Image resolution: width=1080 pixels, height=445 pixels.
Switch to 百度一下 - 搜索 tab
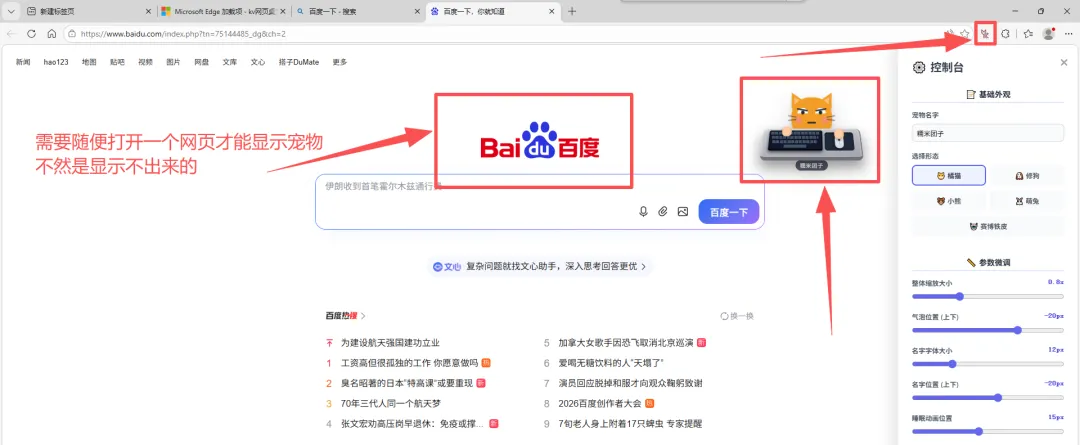[357, 12]
